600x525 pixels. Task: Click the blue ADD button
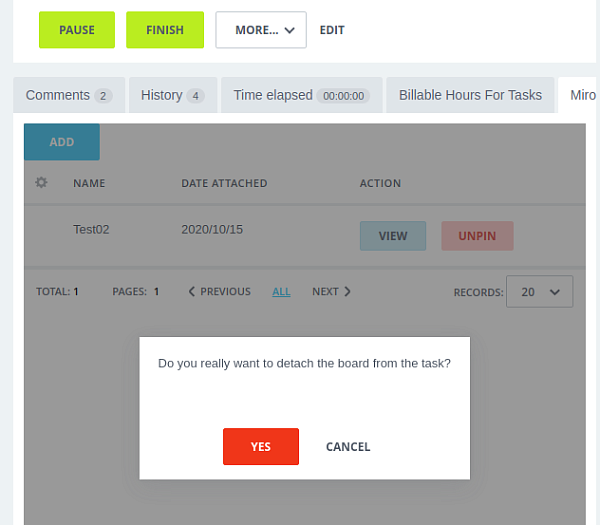pos(62,142)
